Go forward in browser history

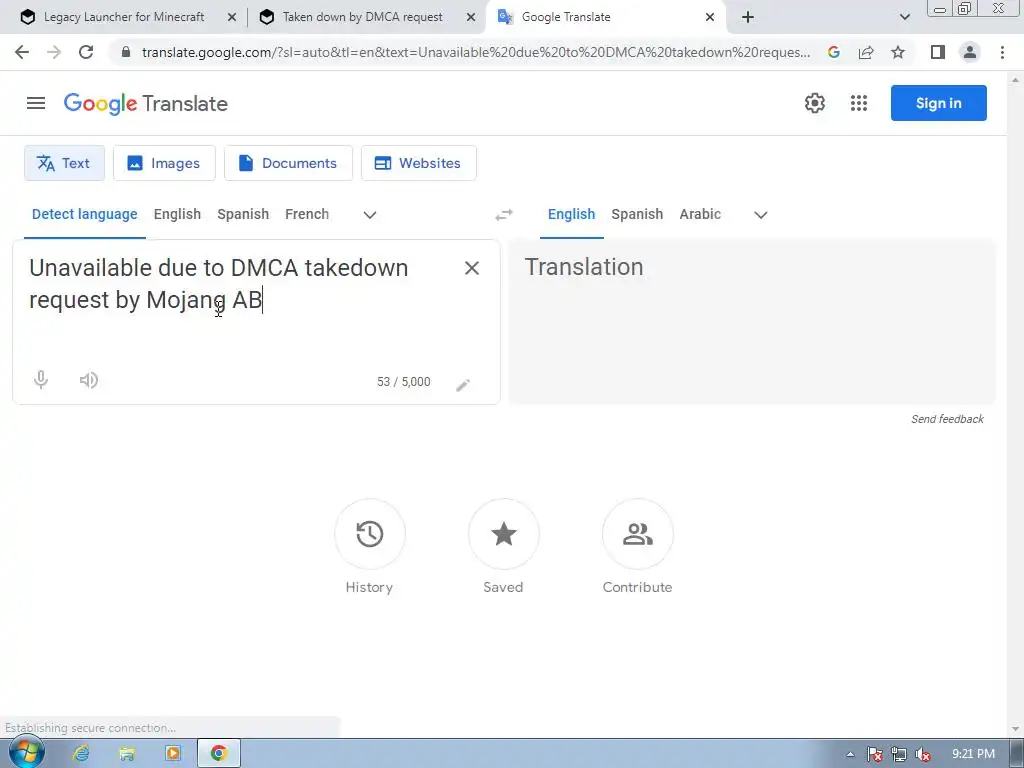coord(54,52)
